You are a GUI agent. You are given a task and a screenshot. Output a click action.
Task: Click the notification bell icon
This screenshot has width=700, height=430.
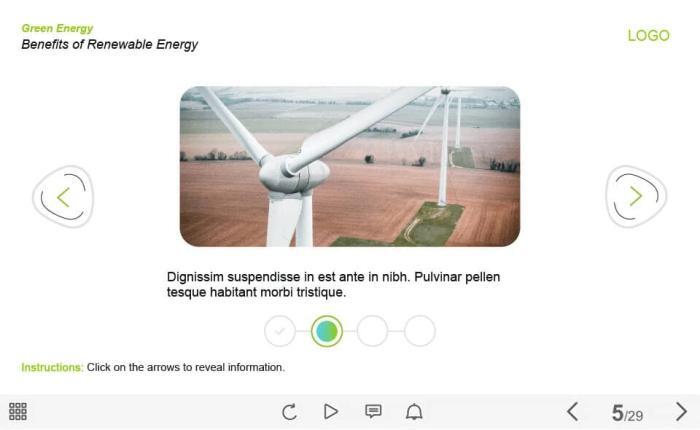414,411
